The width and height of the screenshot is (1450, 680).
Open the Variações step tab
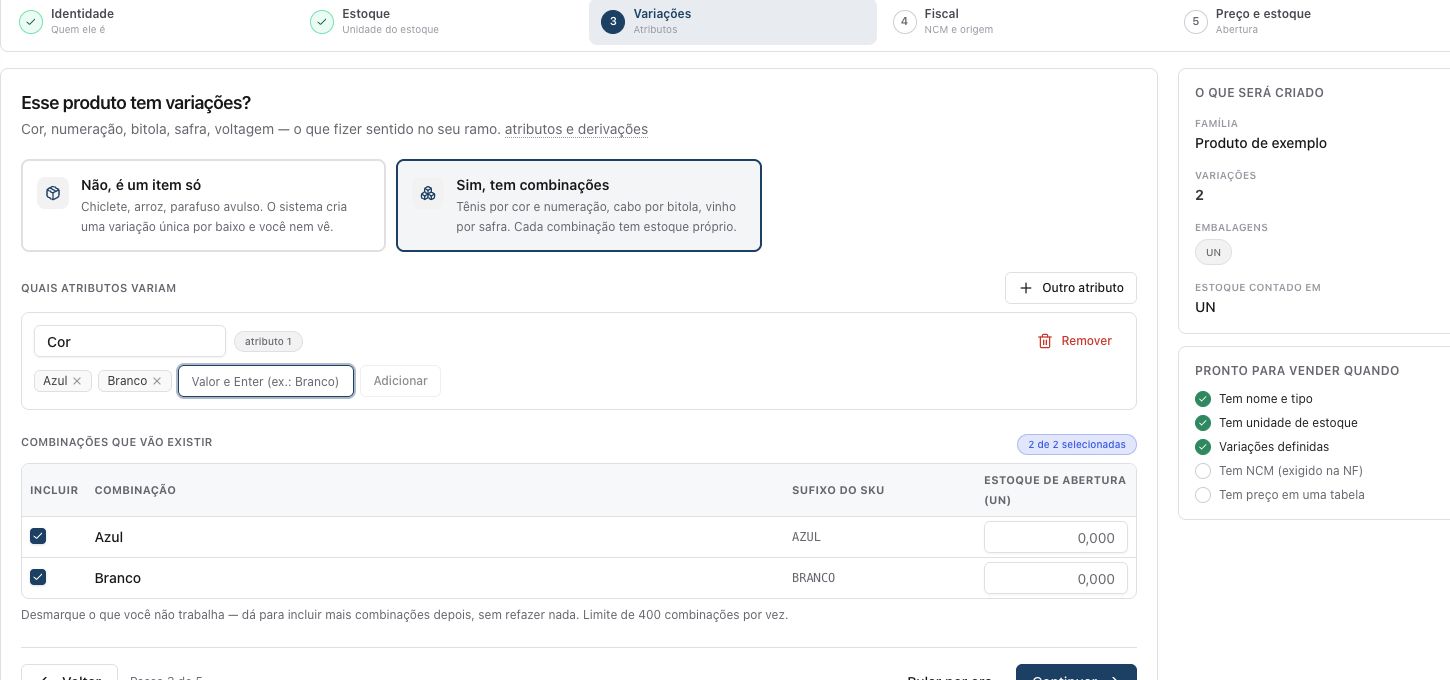[732, 22]
